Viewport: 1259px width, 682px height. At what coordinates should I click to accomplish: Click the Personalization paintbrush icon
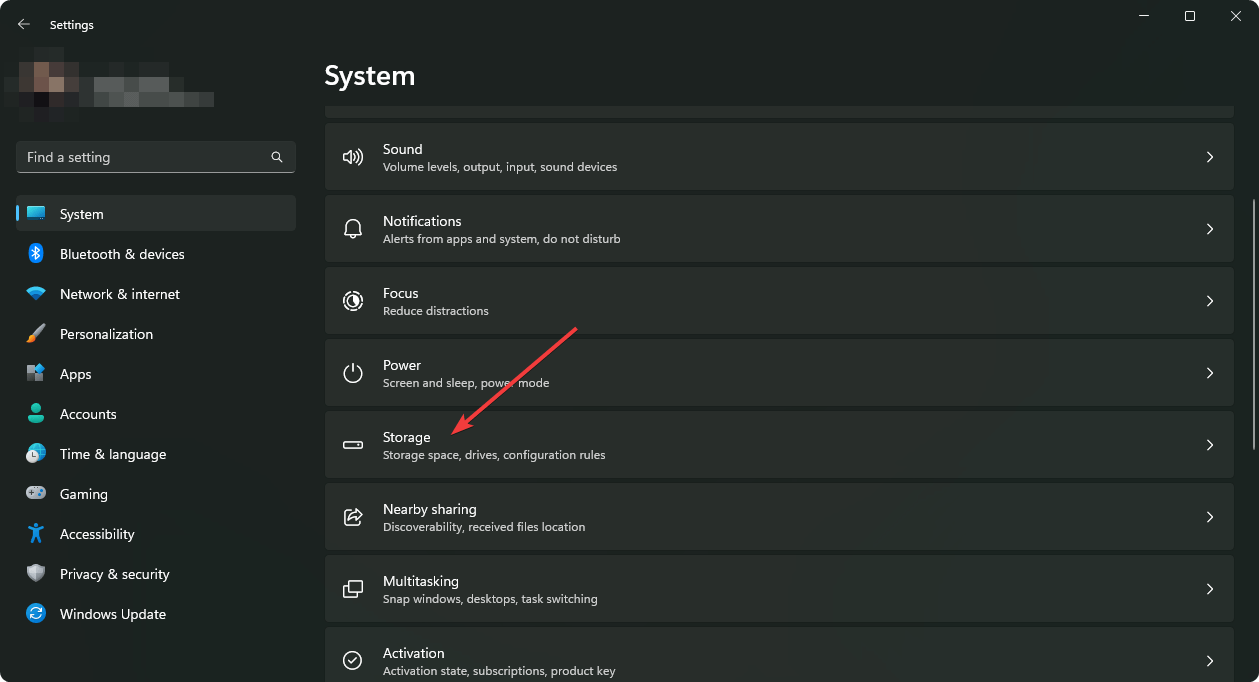(x=36, y=334)
